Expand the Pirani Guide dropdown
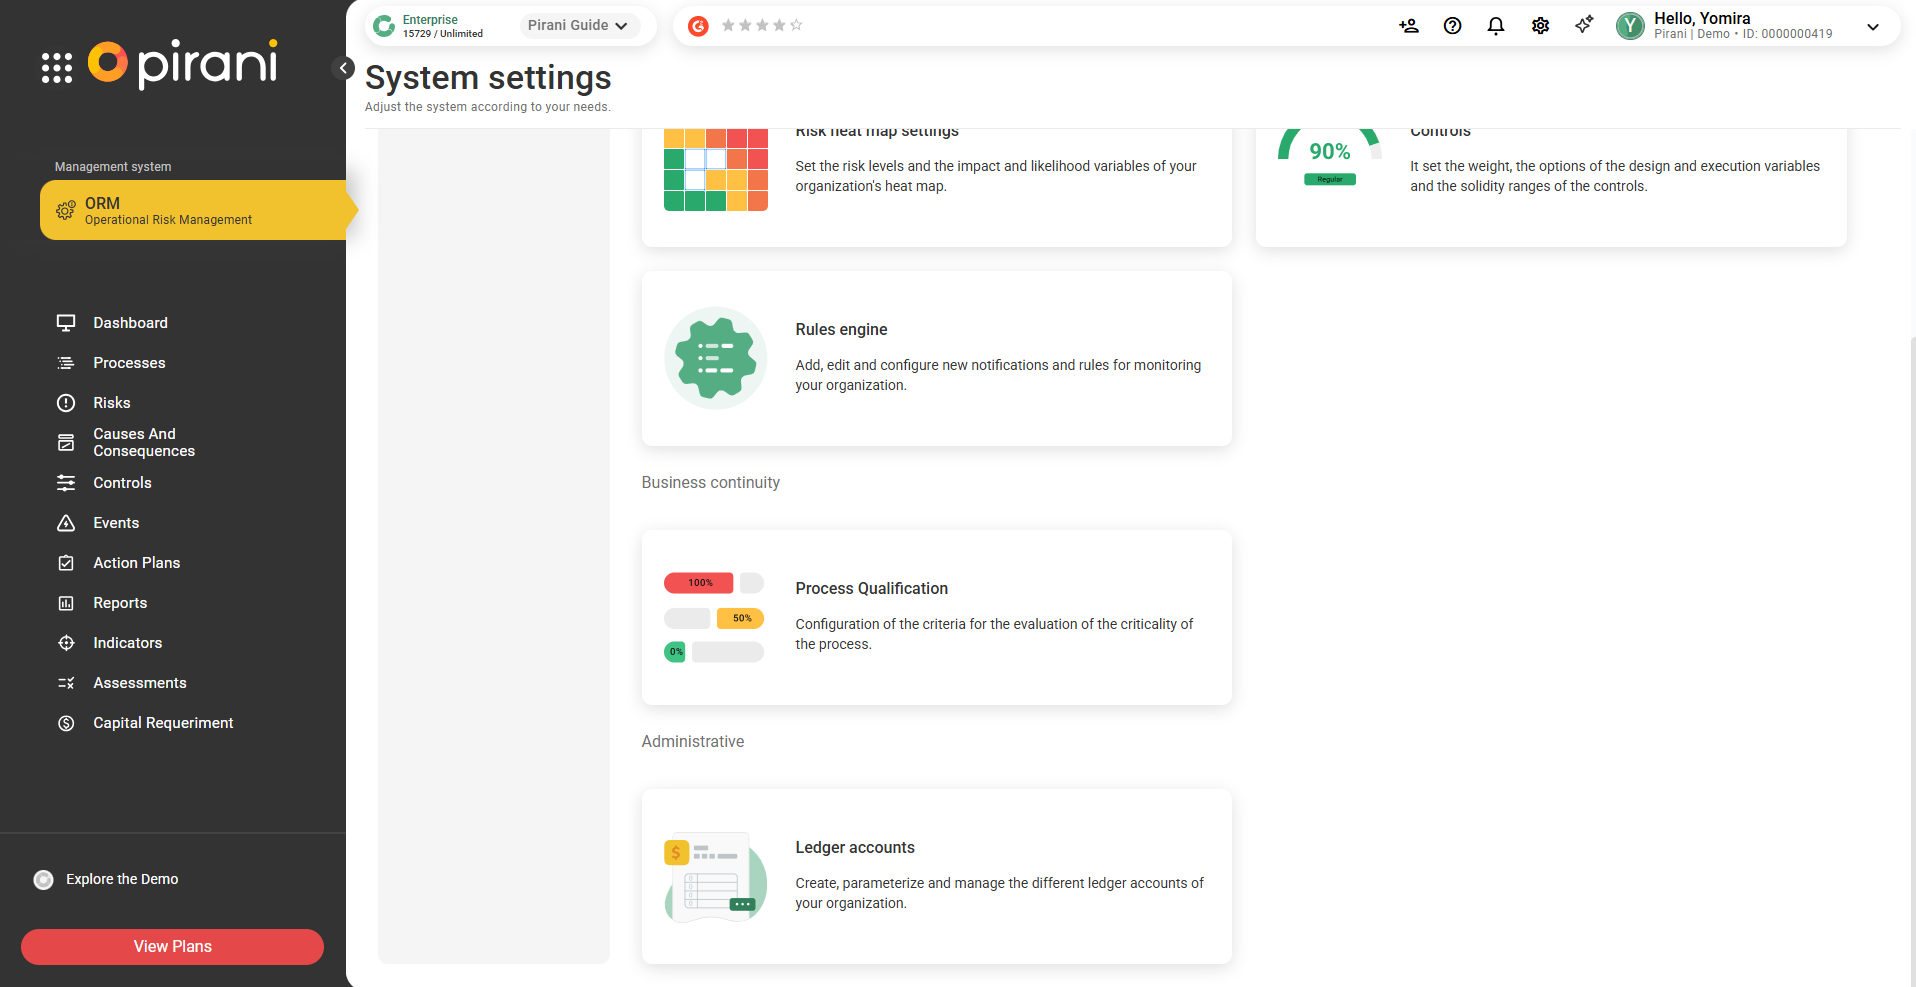 (x=577, y=26)
